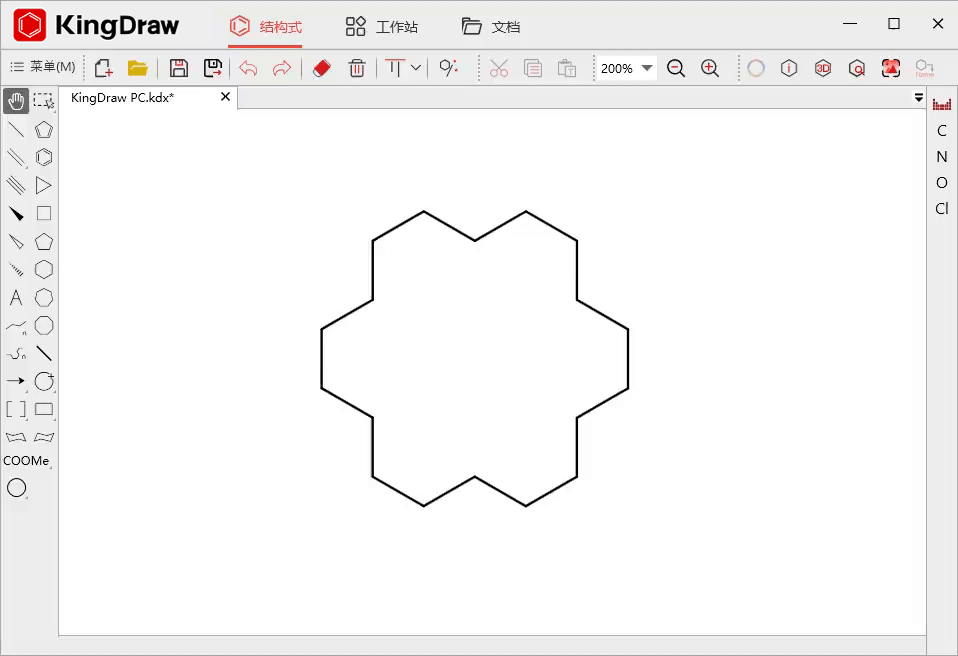Screen dimensions: 958x656
Task: Close the KingDraw PC.kdx tab
Action: pyautogui.click(x=225, y=97)
